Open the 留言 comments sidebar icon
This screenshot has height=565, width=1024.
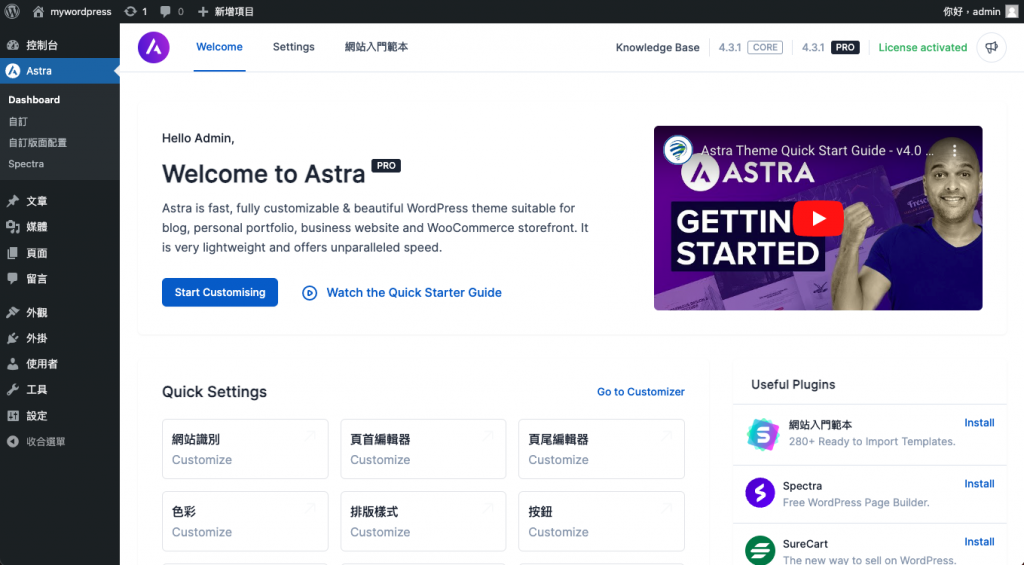click(12, 278)
